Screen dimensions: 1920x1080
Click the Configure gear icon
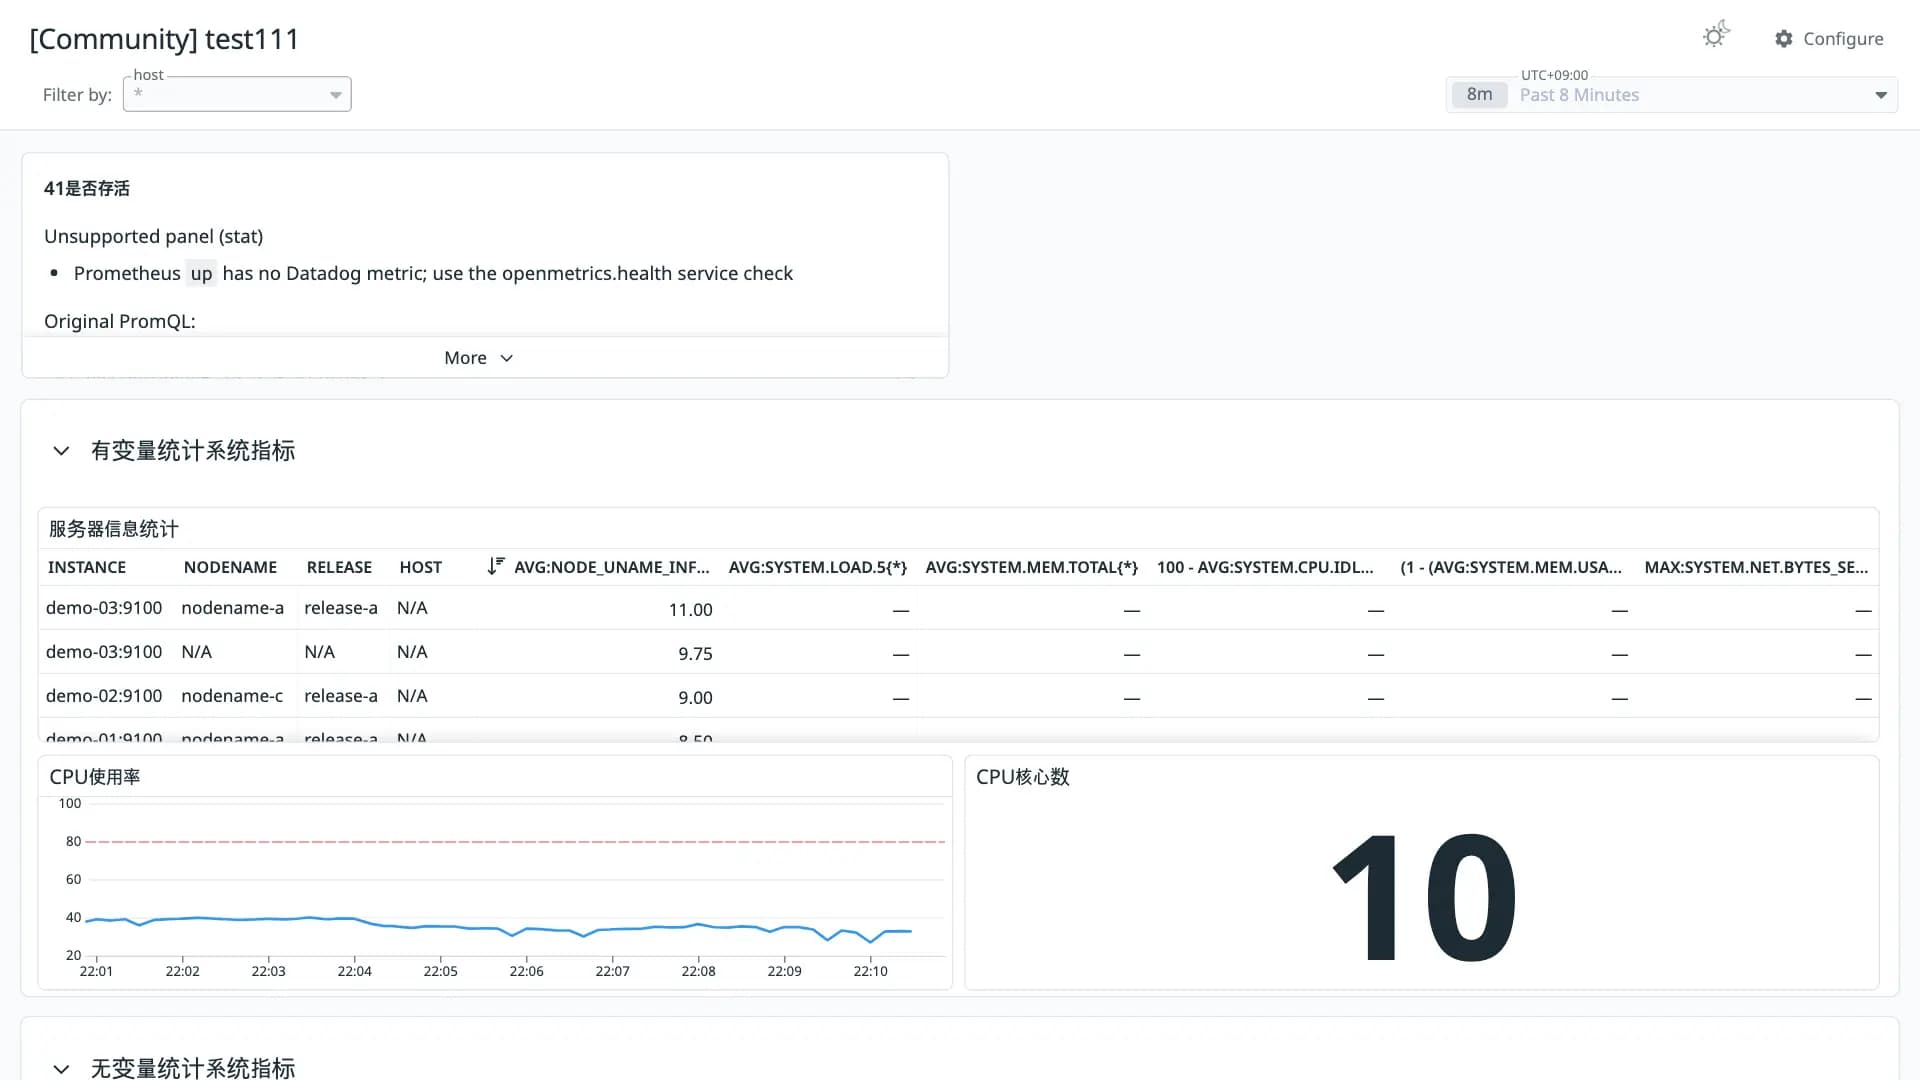pos(1783,39)
